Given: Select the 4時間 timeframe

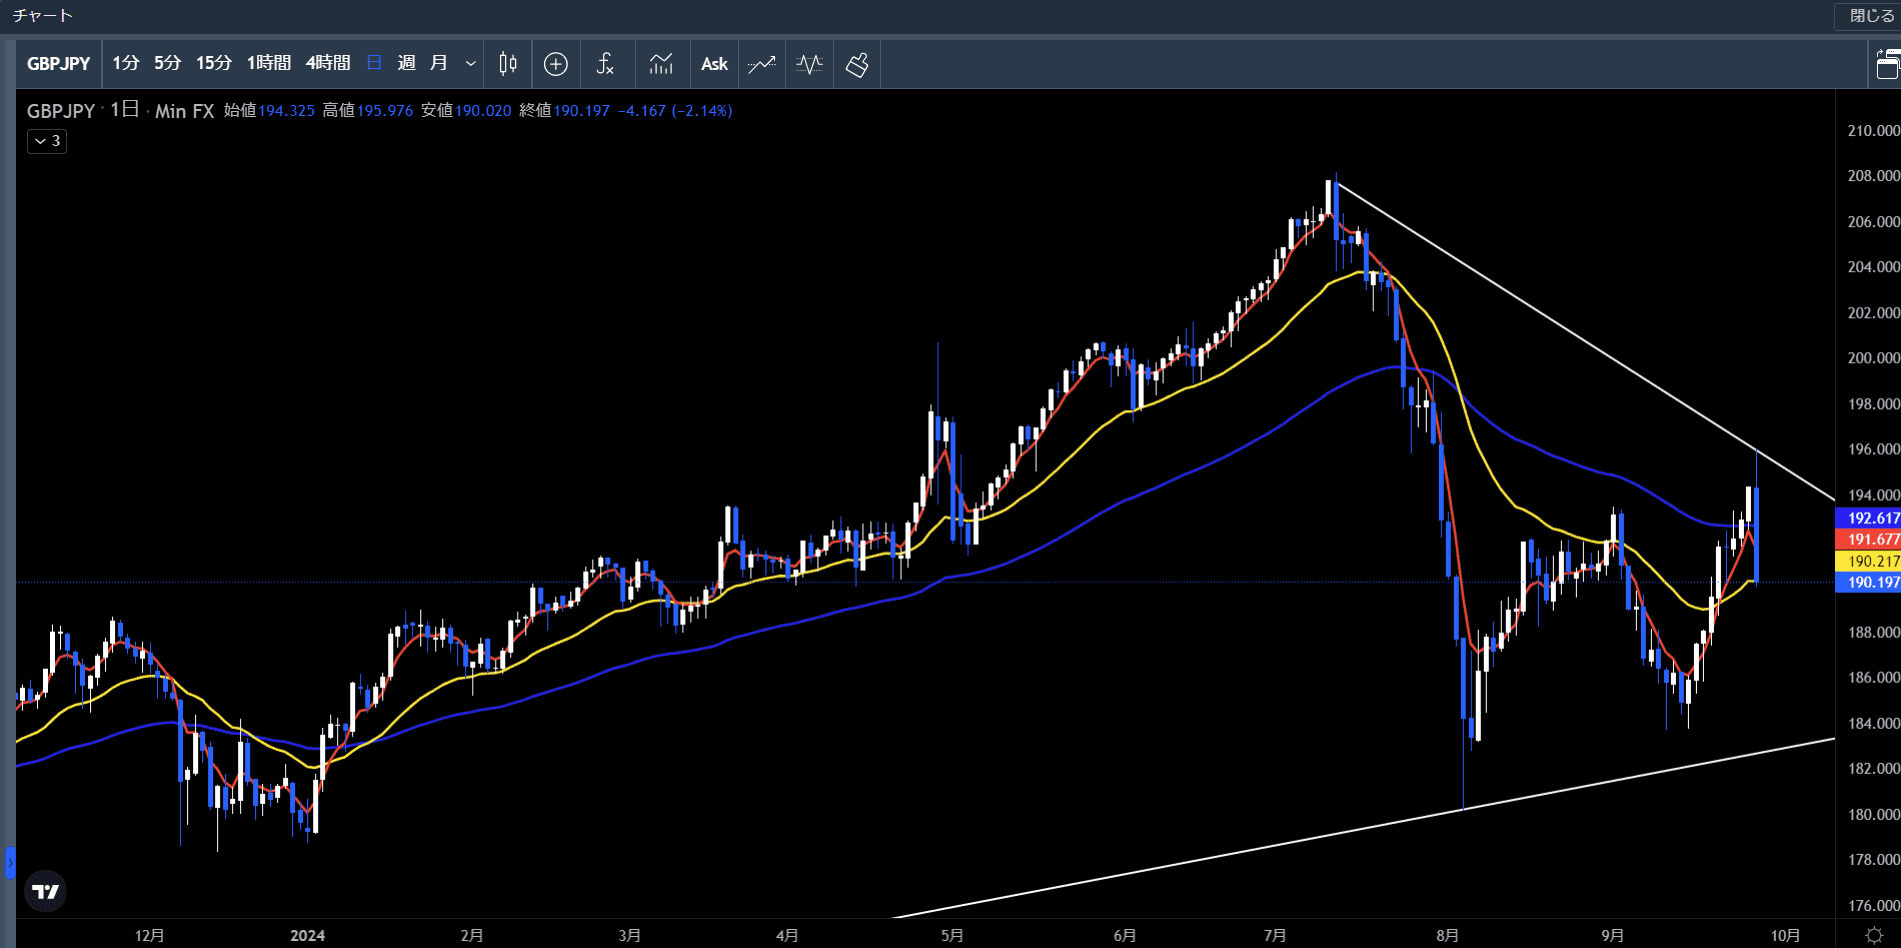Looking at the screenshot, I should click(328, 64).
